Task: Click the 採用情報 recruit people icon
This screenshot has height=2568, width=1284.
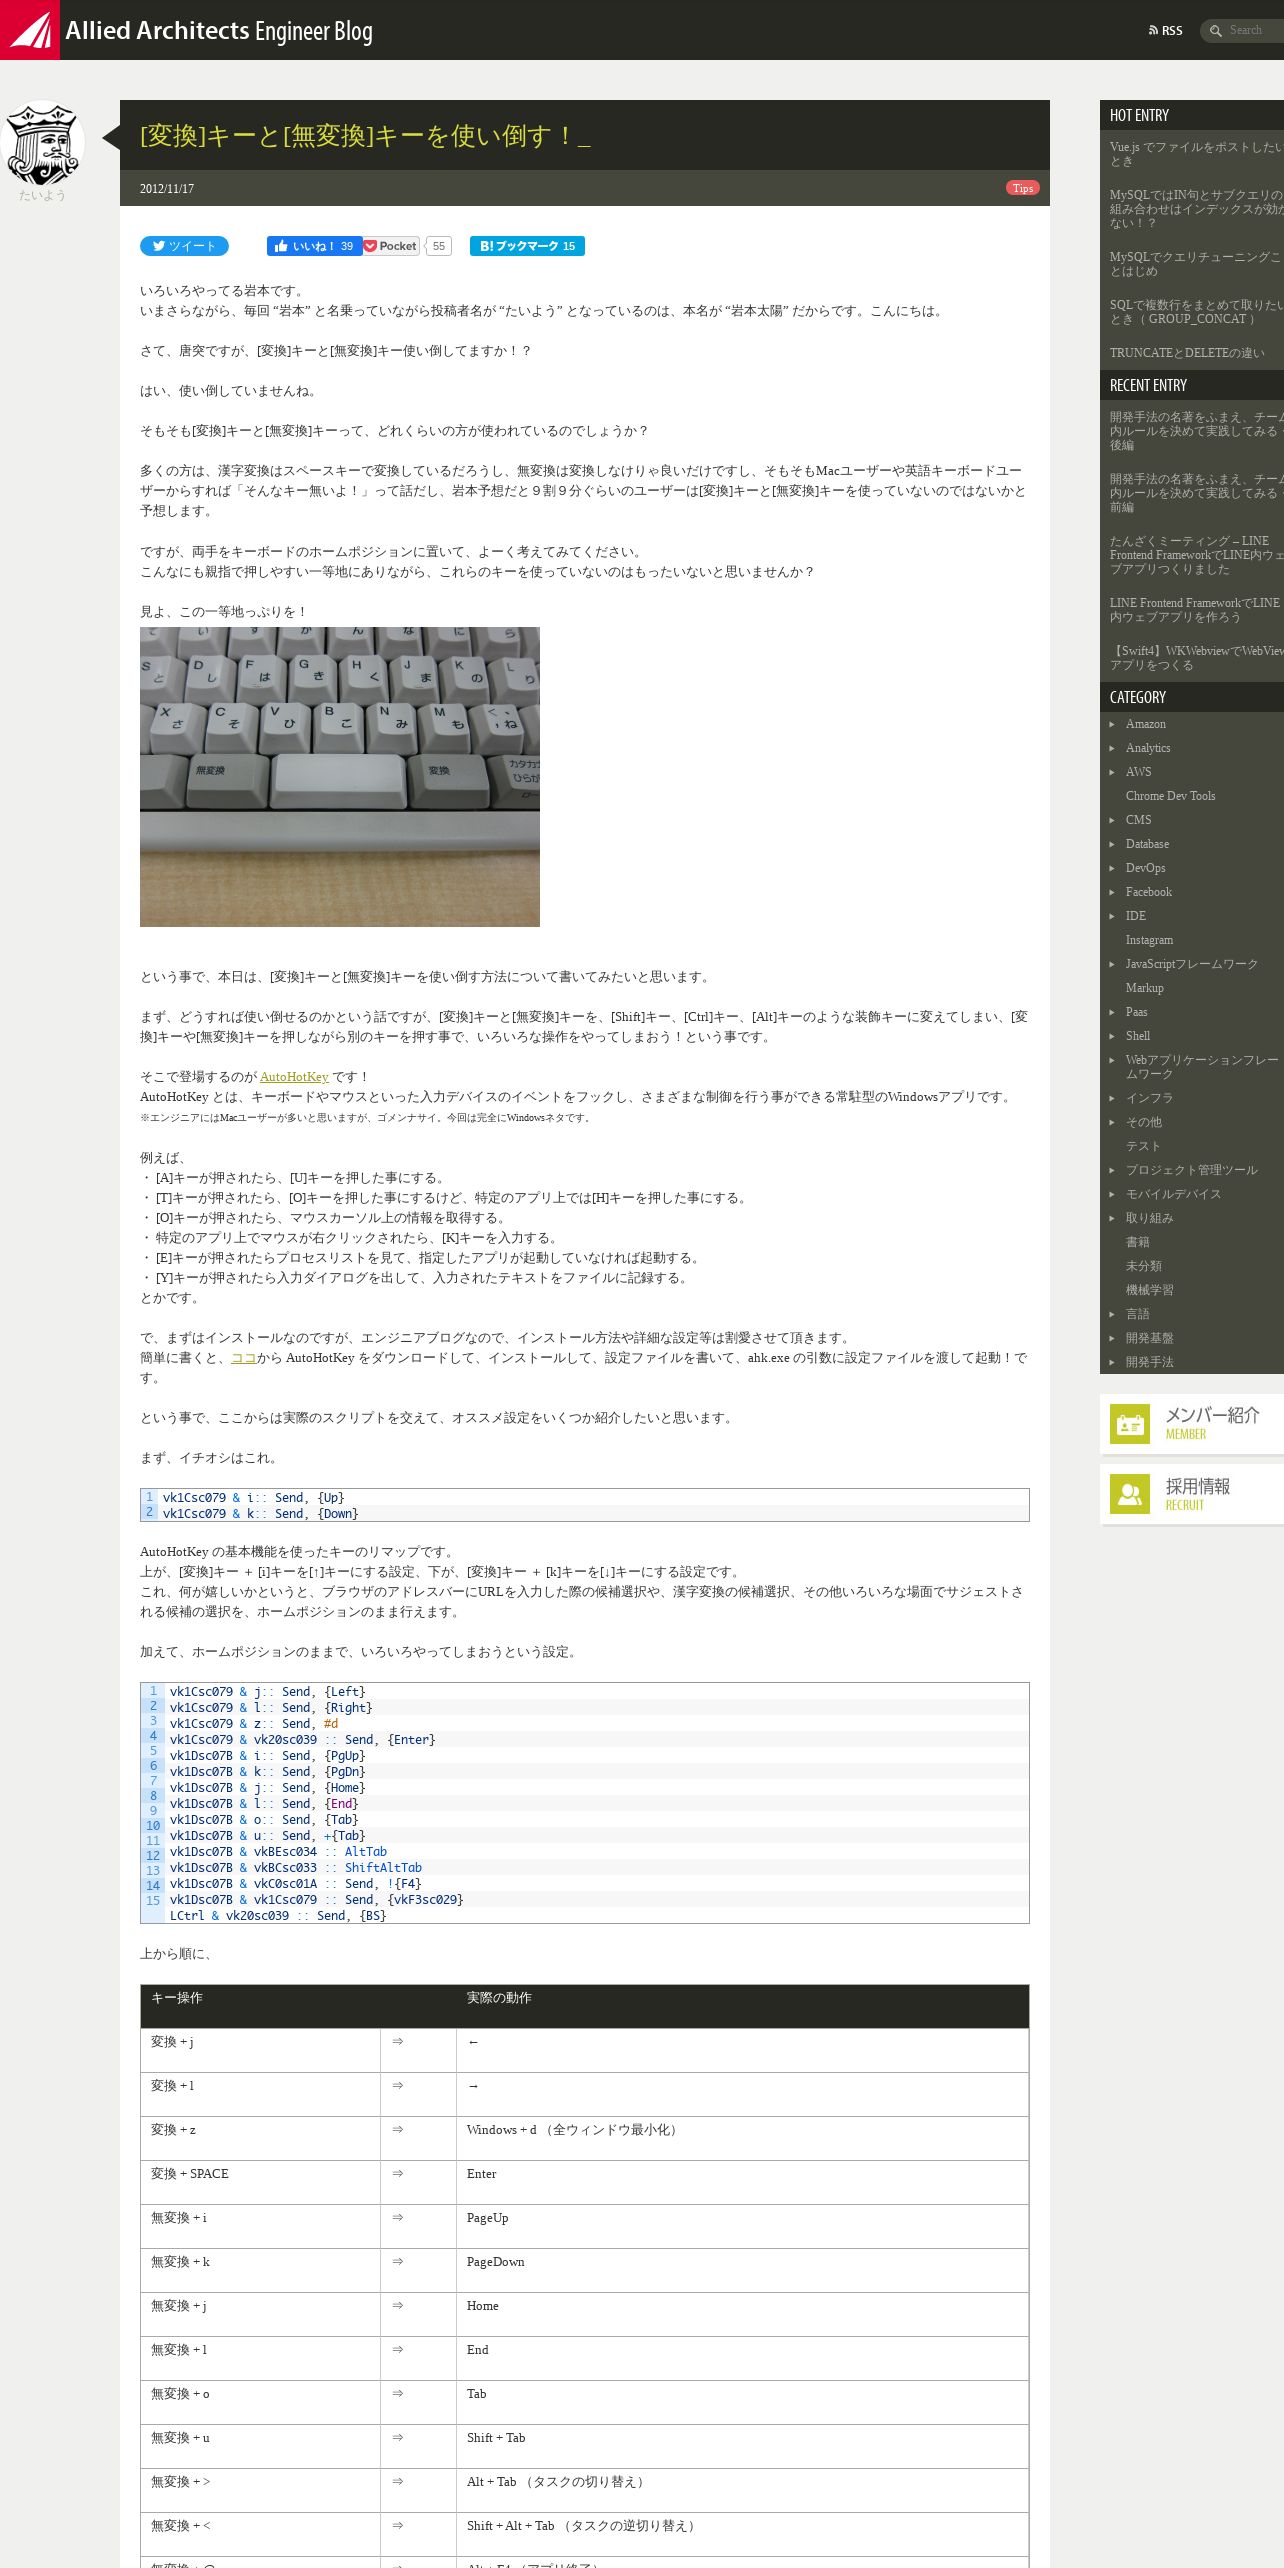Action: (1130, 1494)
